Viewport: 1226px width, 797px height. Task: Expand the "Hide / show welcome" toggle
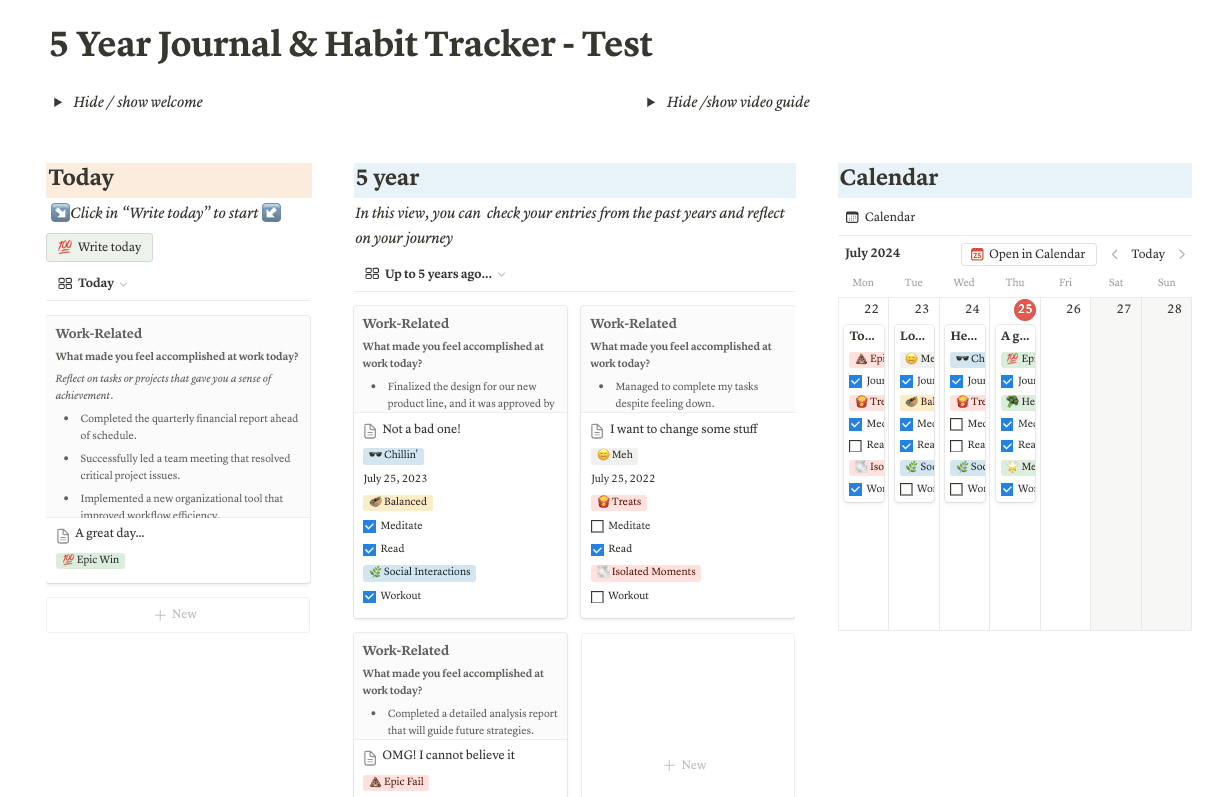58,102
